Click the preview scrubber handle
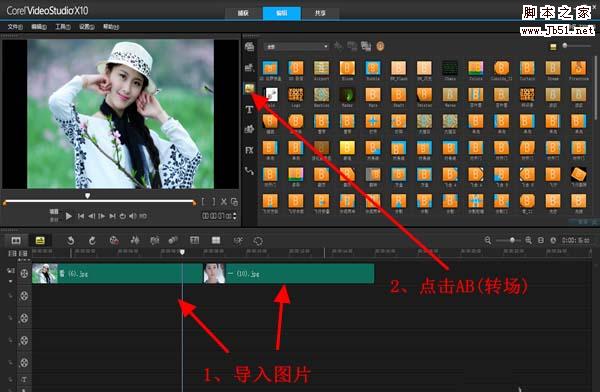The width and height of the screenshot is (600, 392). 88,196
